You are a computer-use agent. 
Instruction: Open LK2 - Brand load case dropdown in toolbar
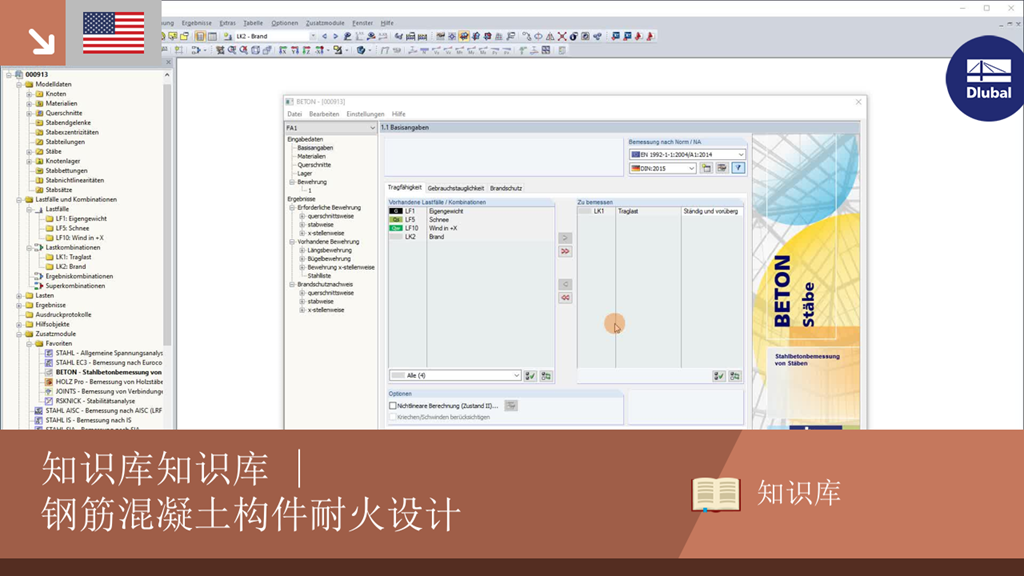(x=313, y=37)
